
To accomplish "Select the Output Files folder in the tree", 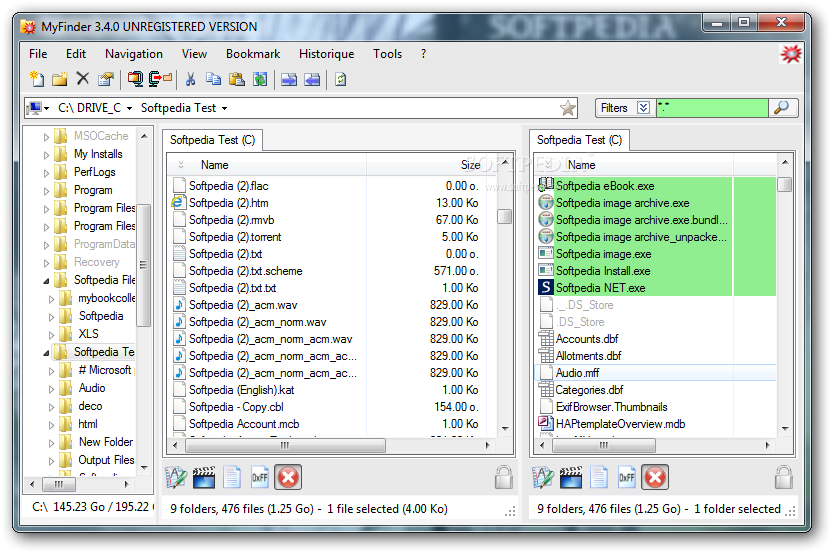I will [106, 461].
